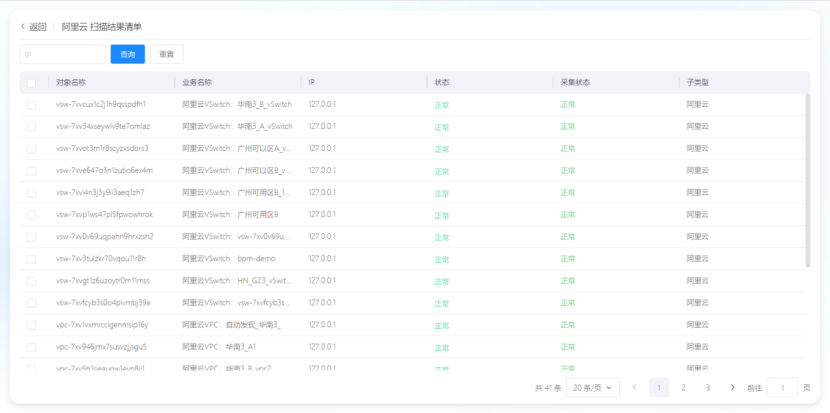The width and height of the screenshot is (830, 413).
Task: Click object name vsw-7xv3tulzkr70vqou11r8h
Action: click(101, 258)
